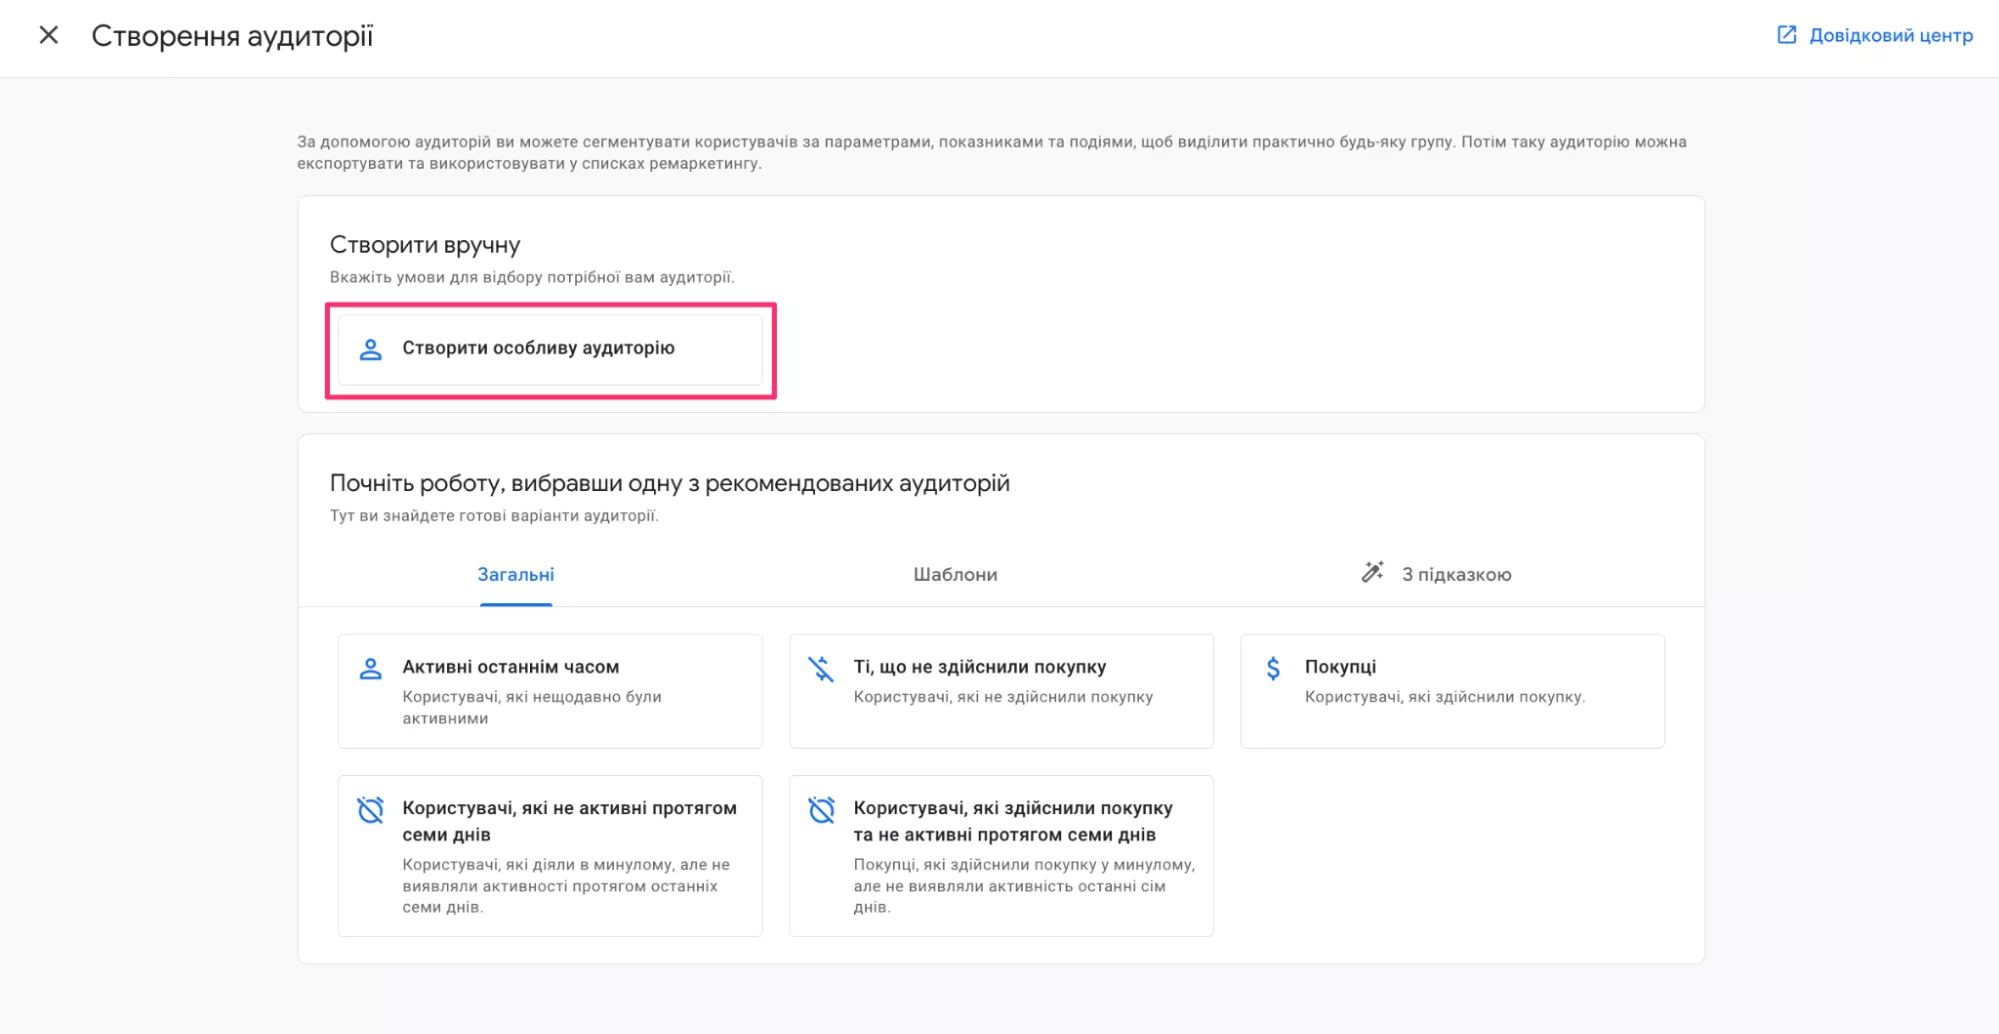Click person icon on Активні останнім часом
Viewport: 1999px width, 1034px height.
[371, 669]
